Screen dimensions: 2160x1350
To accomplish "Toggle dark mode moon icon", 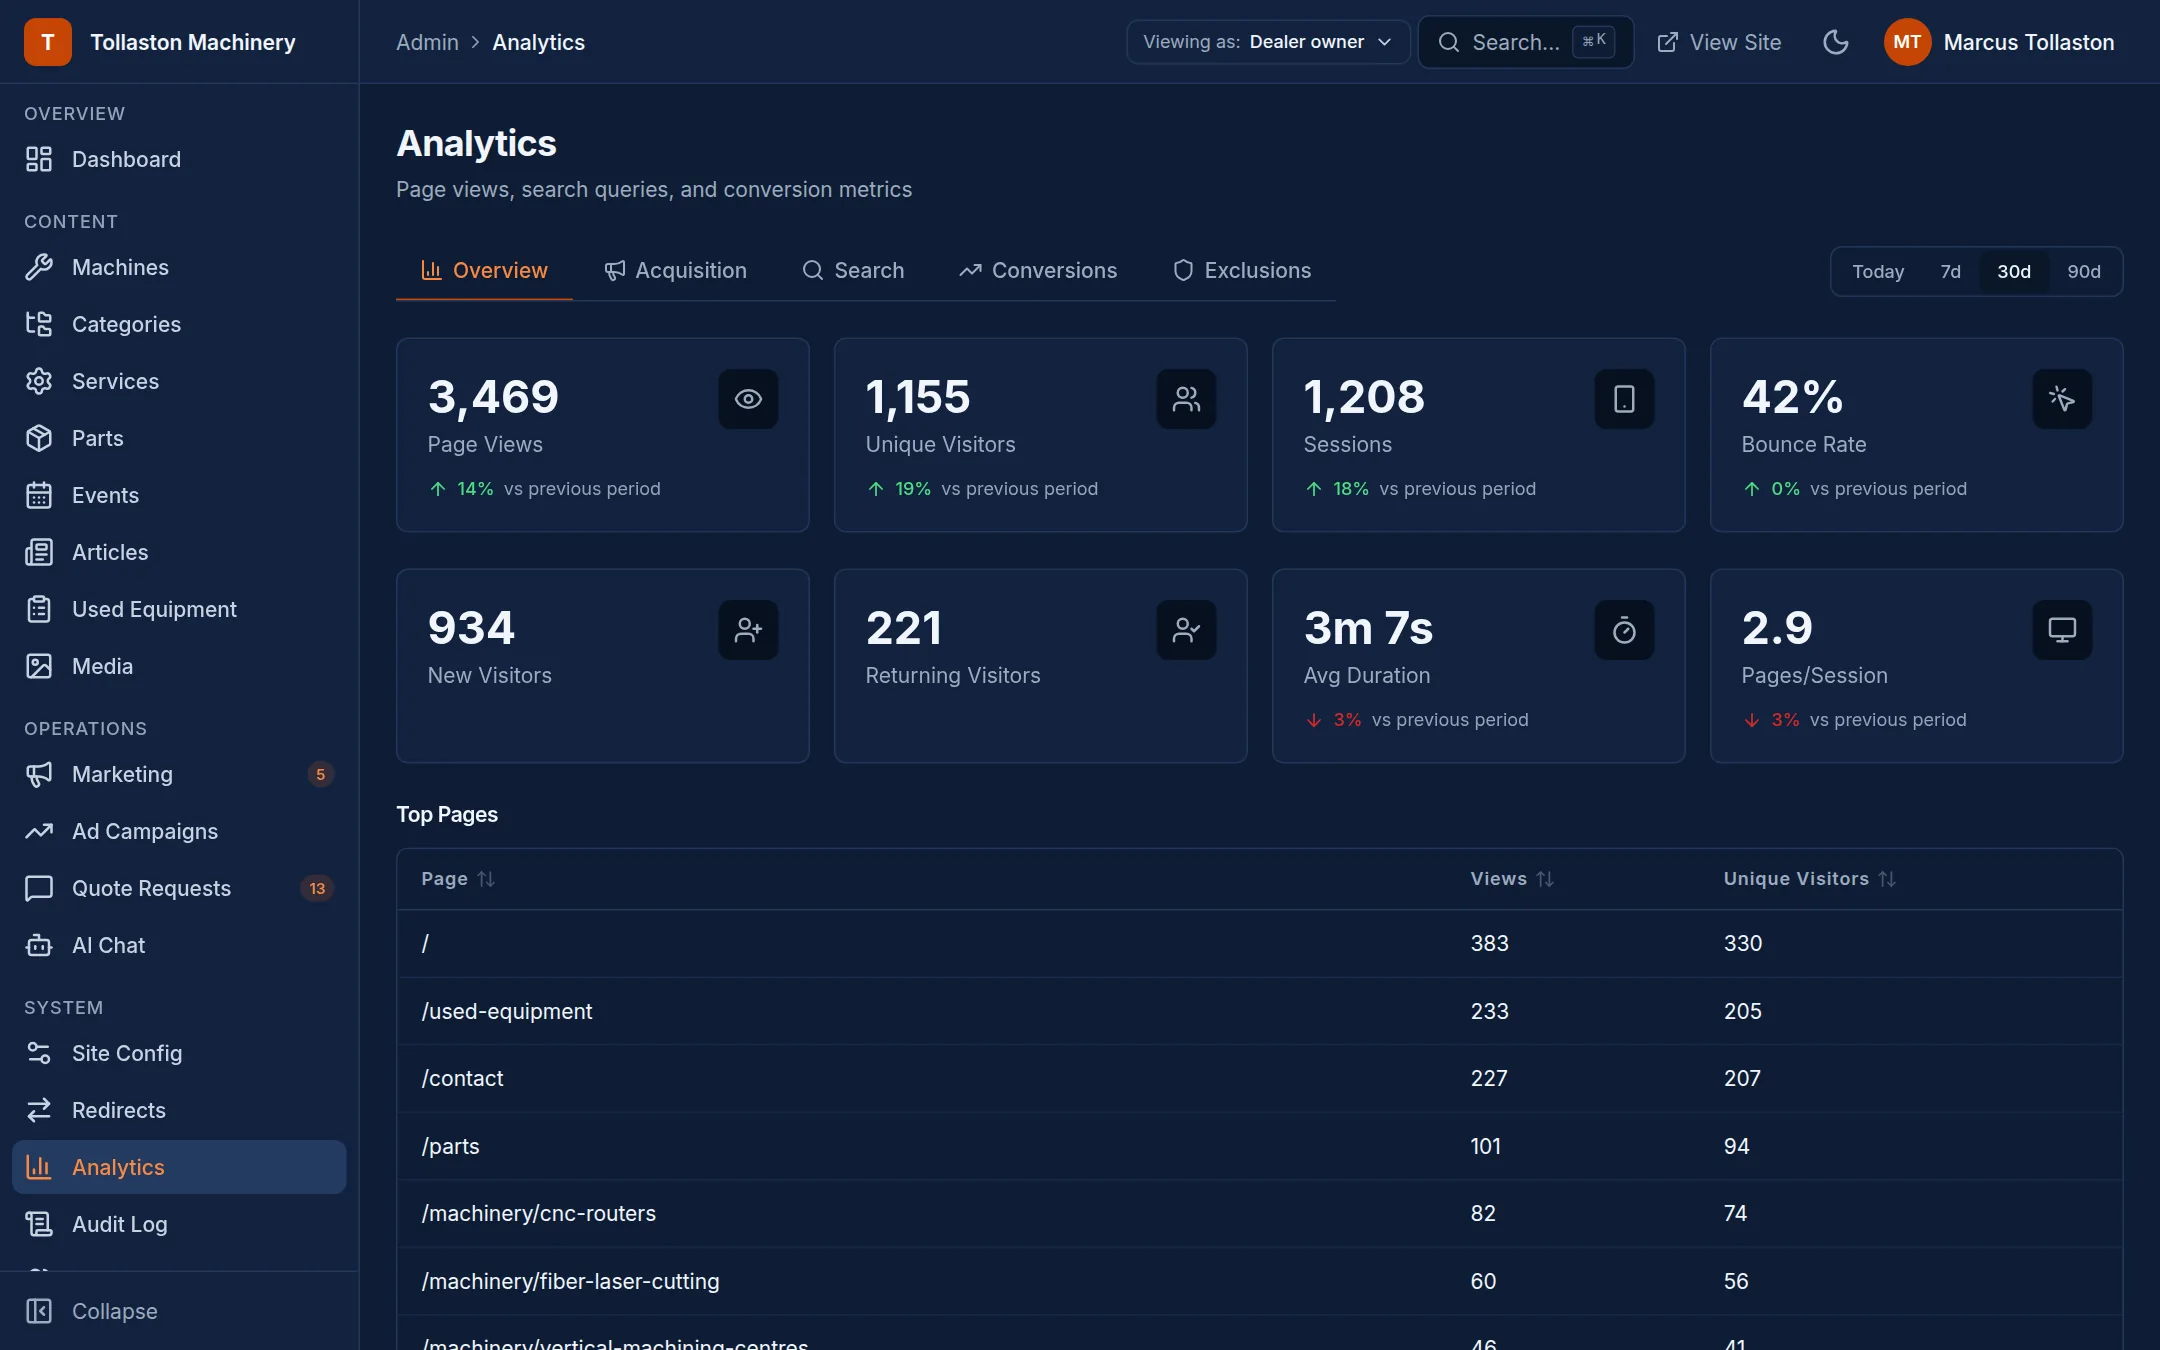I will point(1835,42).
